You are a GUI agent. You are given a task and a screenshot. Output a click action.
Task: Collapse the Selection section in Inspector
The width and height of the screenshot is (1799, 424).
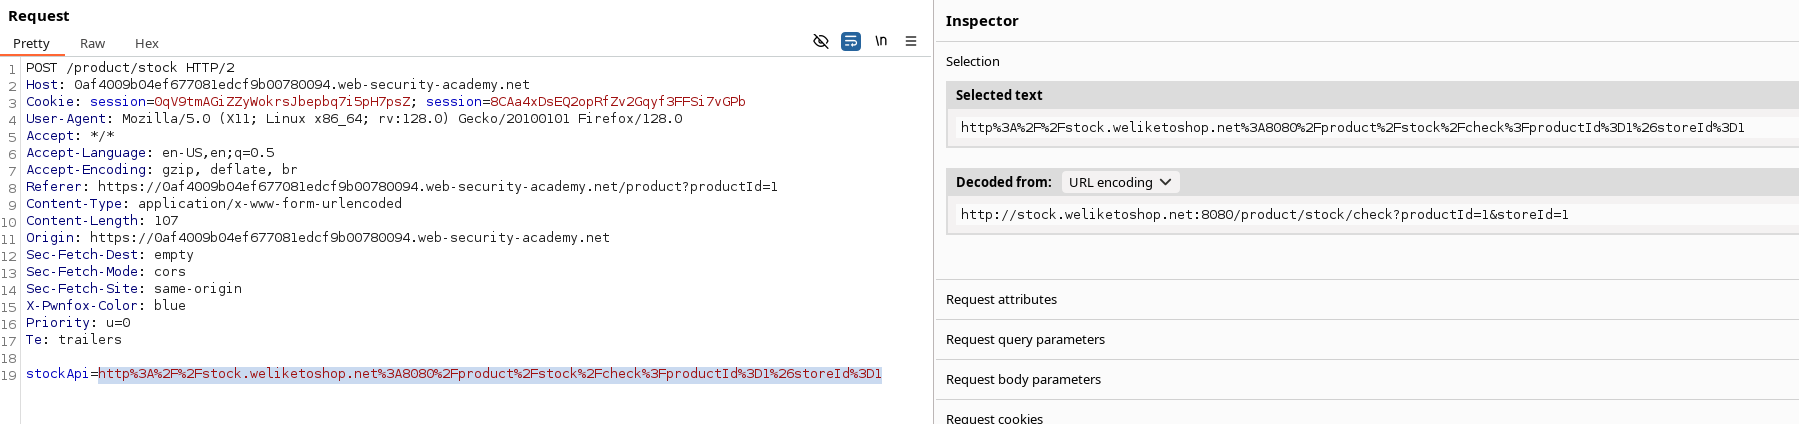pyautogui.click(x=972, y=61)
